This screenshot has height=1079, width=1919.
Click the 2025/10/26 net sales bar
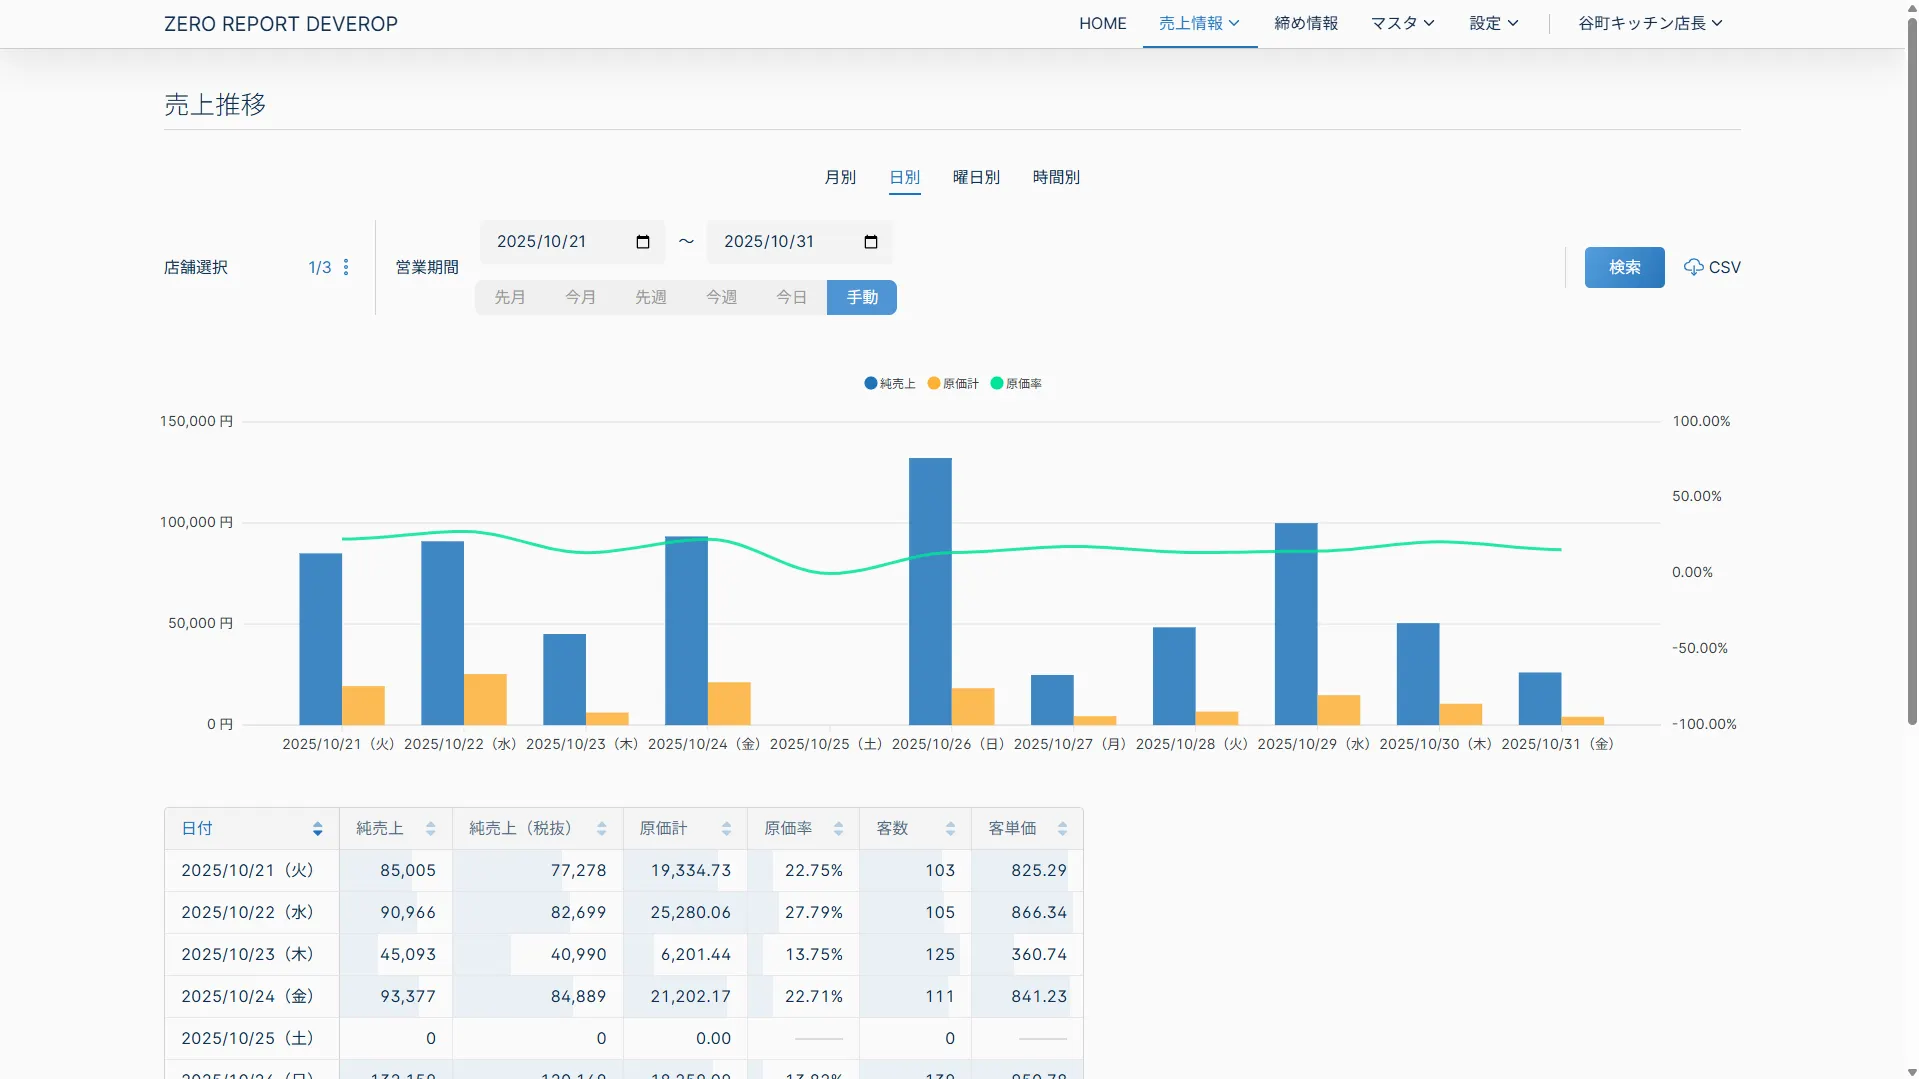pos(930,590)
